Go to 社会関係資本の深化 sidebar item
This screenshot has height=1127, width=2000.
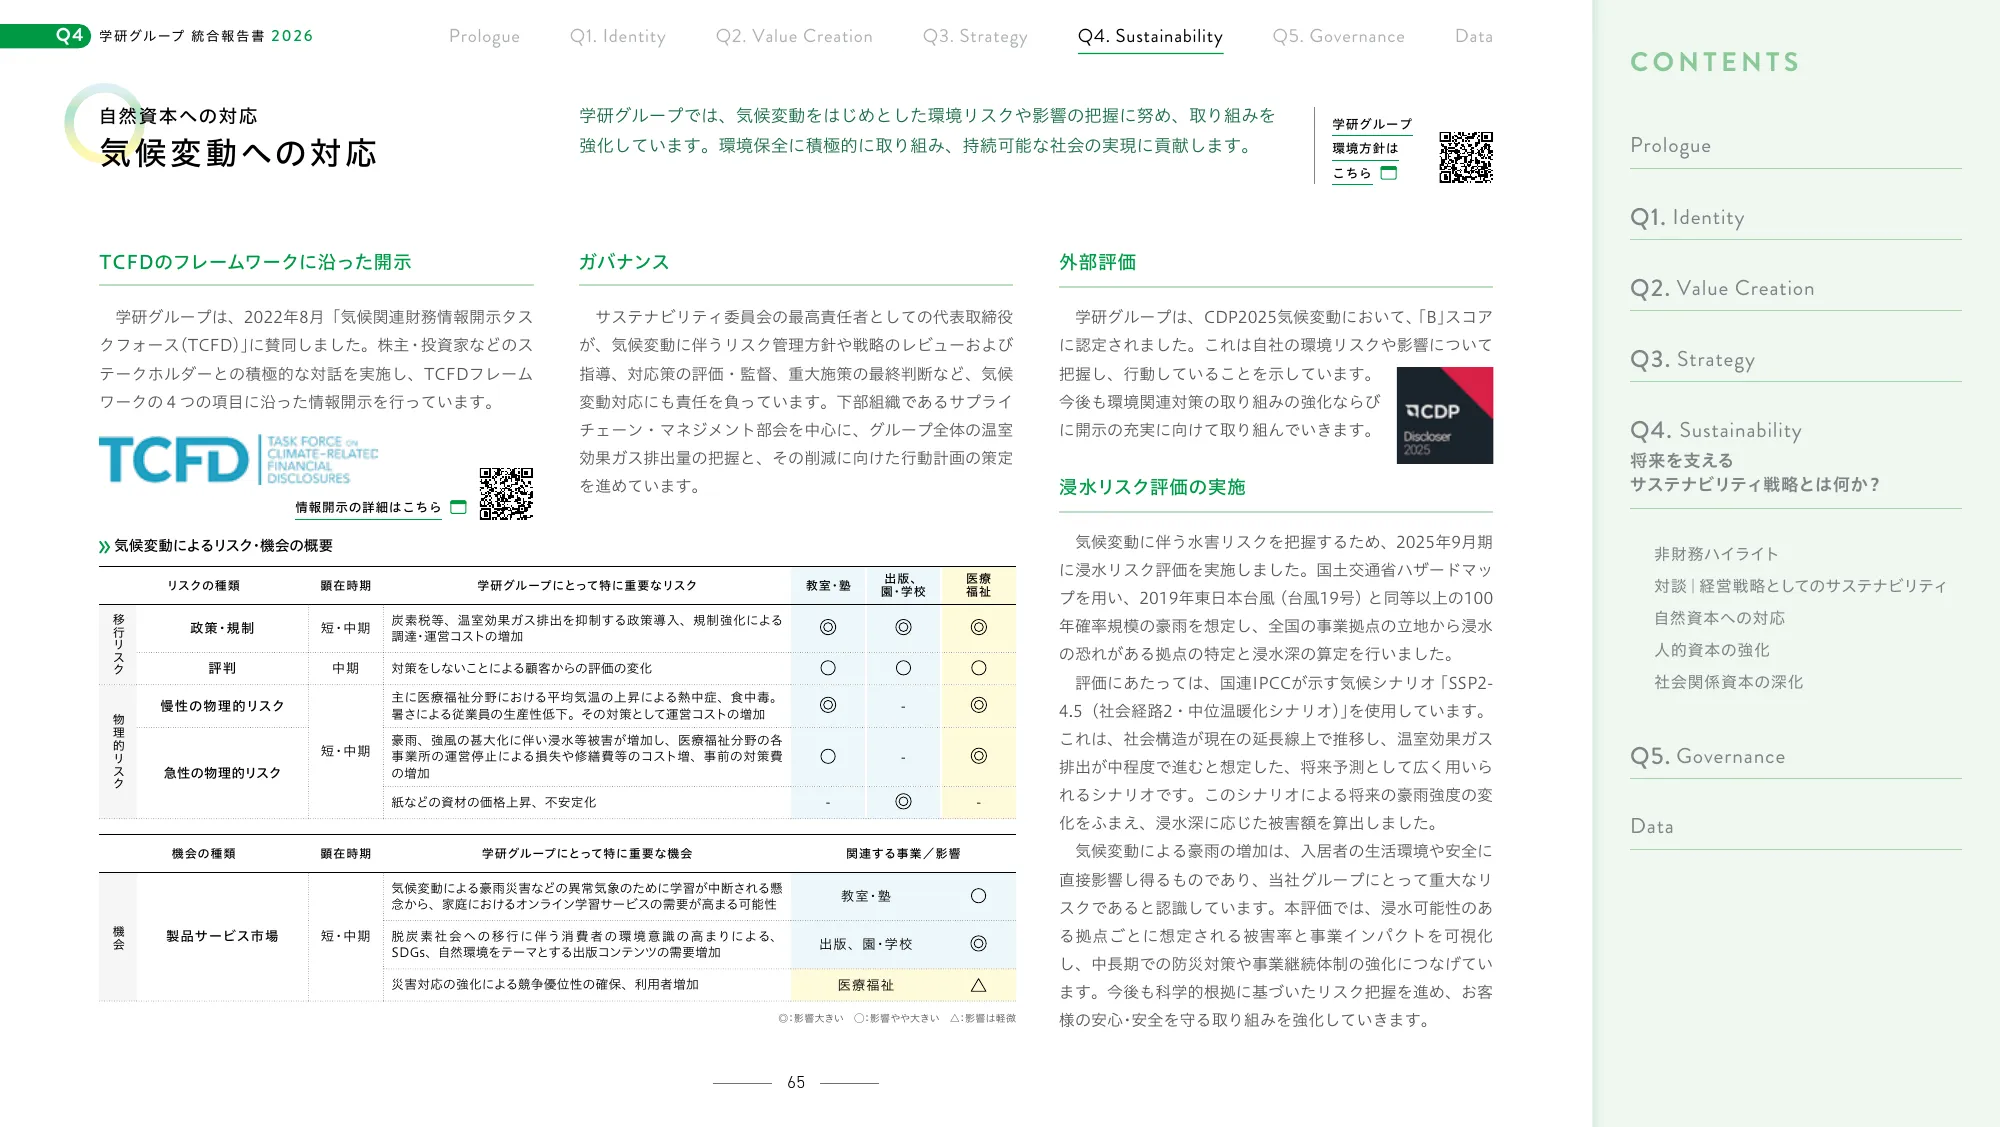point(1728,682)
